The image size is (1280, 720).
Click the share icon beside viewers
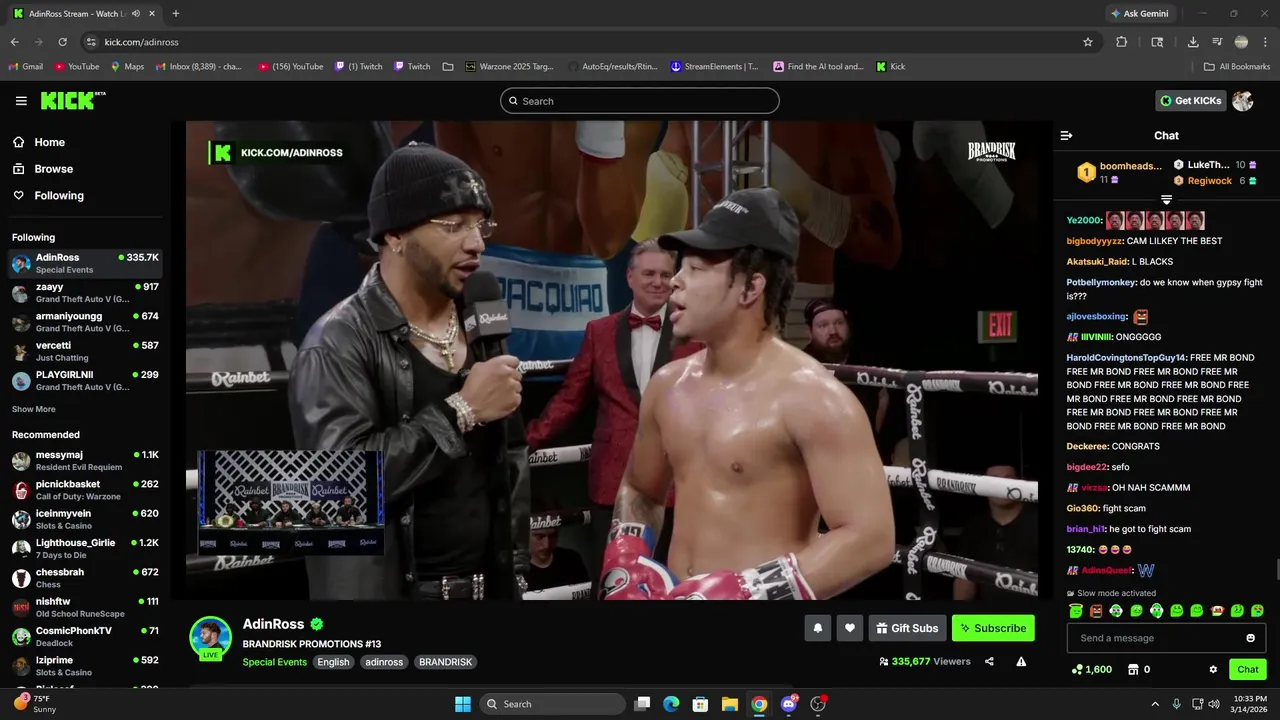989,661
